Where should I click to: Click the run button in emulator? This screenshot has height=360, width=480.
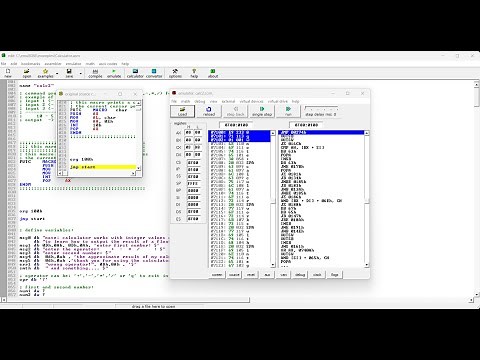[288, 111]
